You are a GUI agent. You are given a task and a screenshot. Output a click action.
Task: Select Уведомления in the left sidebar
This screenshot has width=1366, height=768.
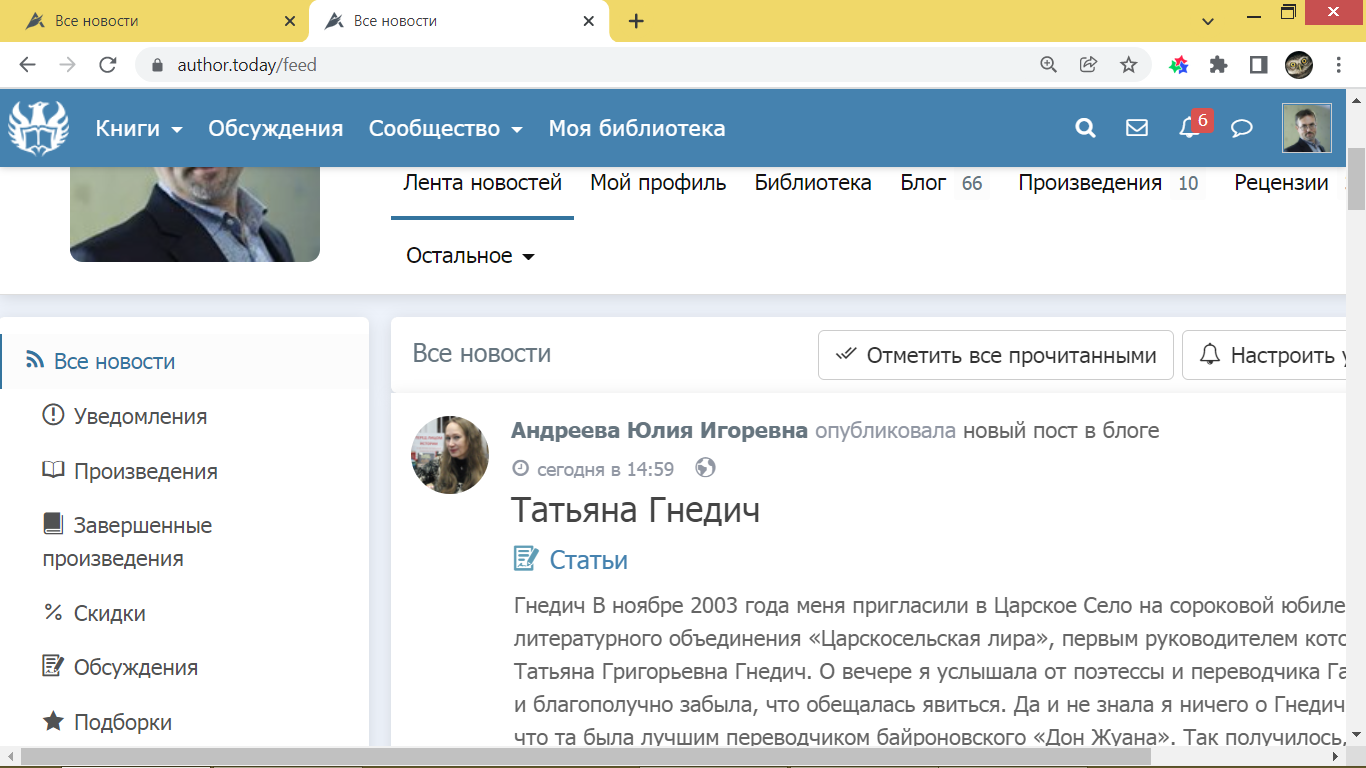[140, 416]
